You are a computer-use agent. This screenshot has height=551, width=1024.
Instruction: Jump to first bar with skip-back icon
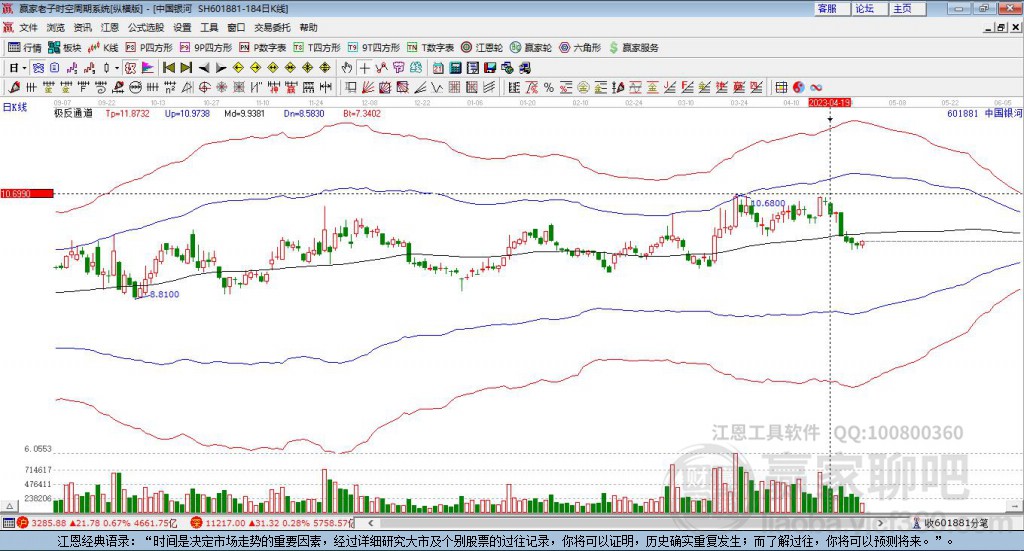(168, 68)
